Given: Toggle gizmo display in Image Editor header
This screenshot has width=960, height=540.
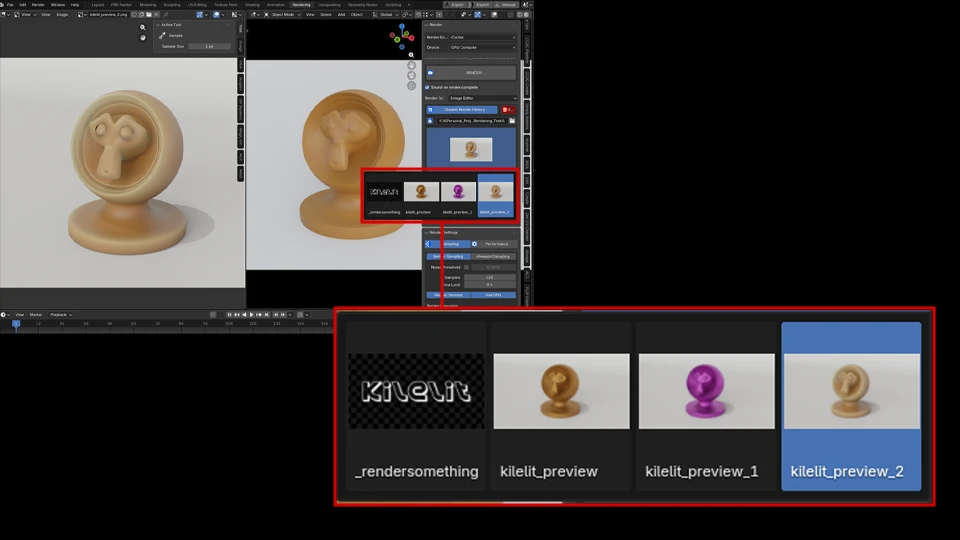Looking at the screenshot, I should click(x=200, y=14).
